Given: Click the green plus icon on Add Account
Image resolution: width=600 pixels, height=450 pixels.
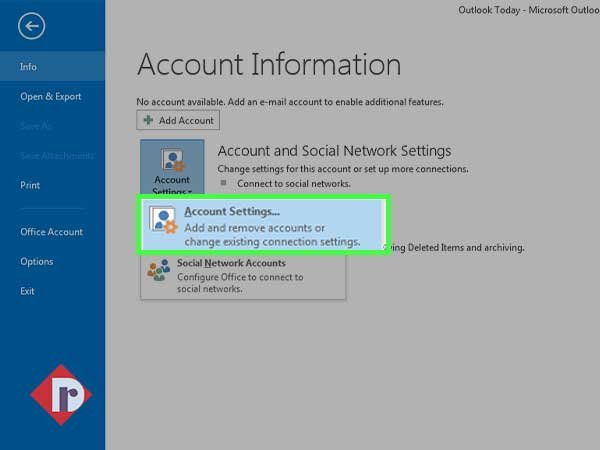Looking at the screenshot, I should point(148,120).
